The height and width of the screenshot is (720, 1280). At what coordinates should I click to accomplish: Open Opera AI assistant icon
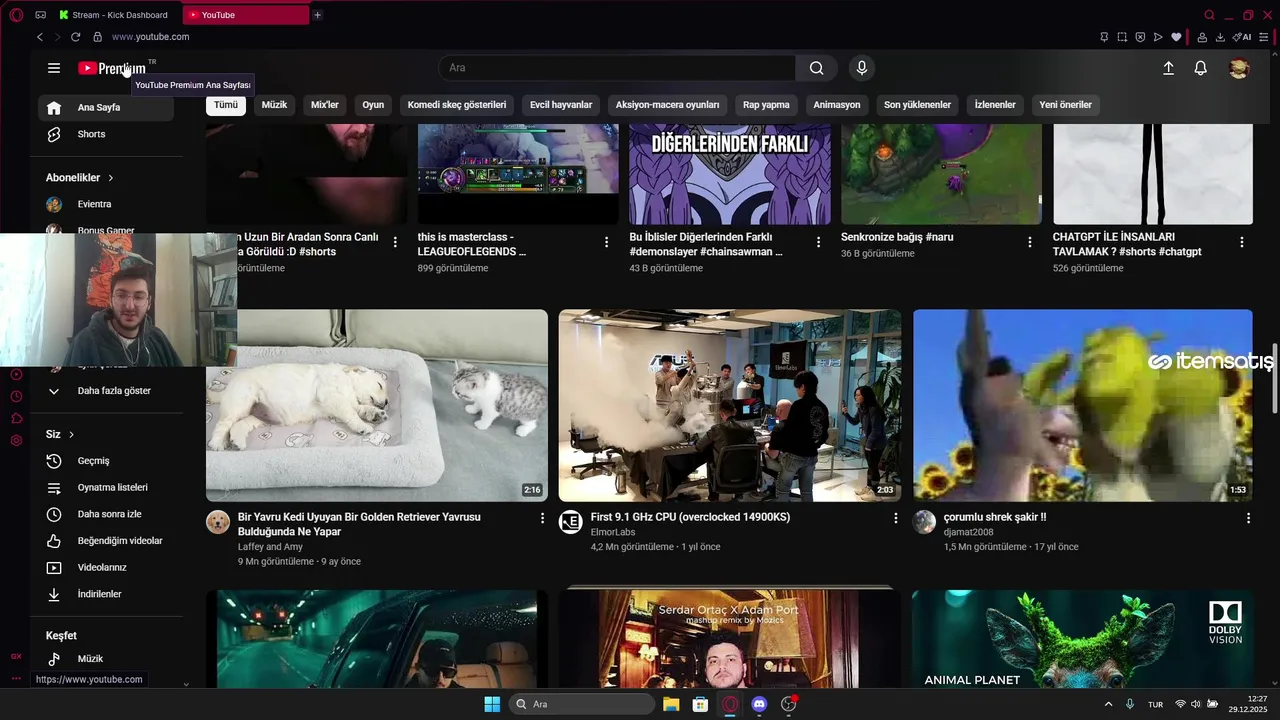click(x=1243, y=37)
